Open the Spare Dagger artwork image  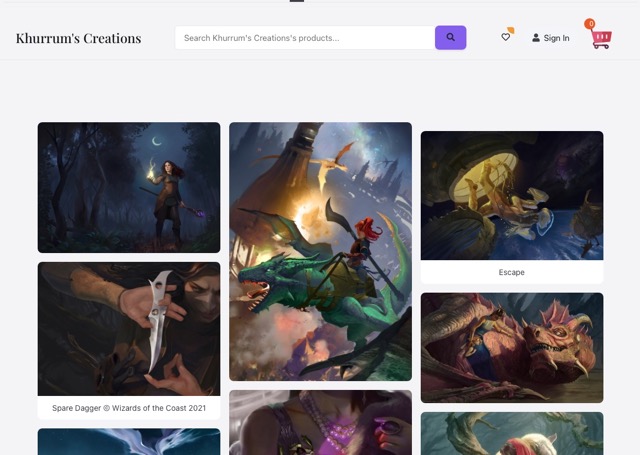(x=129, y=328)
